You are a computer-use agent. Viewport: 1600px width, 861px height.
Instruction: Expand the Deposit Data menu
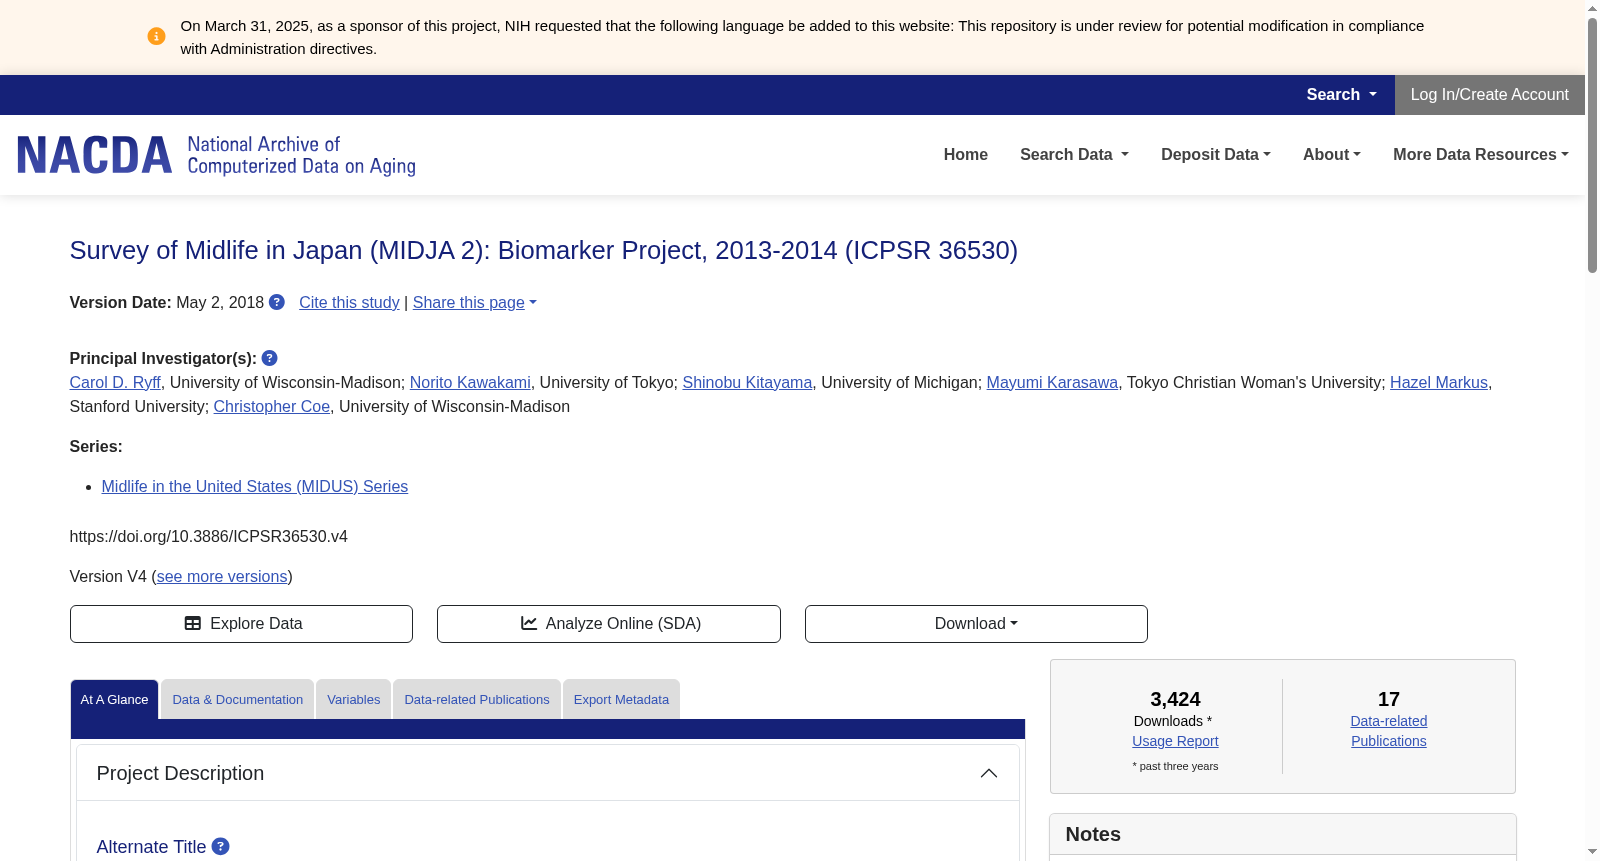click(x=1216, y=155)
